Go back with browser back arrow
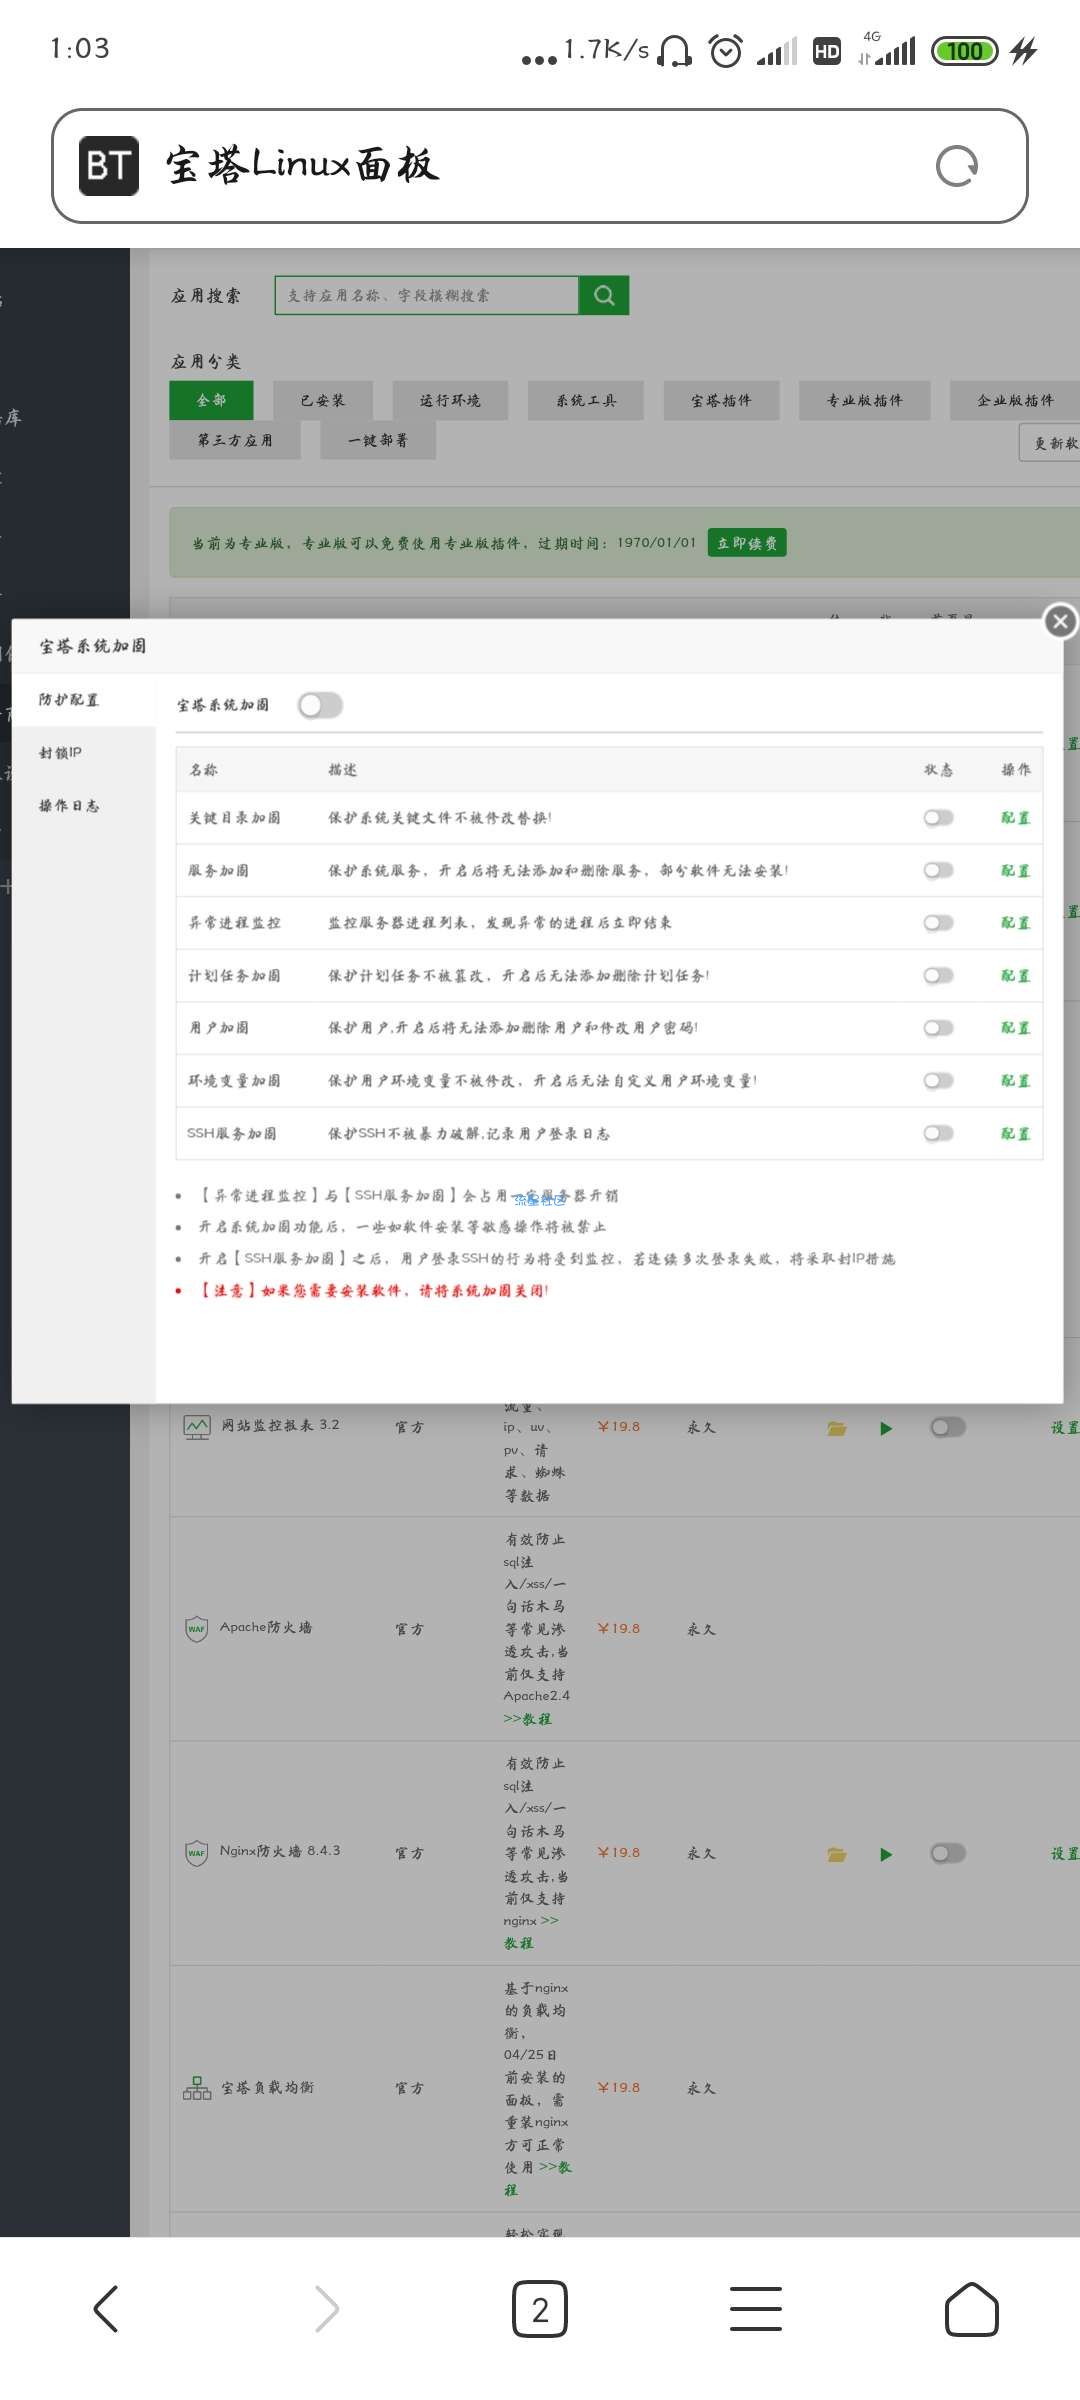 (106, 2309)
